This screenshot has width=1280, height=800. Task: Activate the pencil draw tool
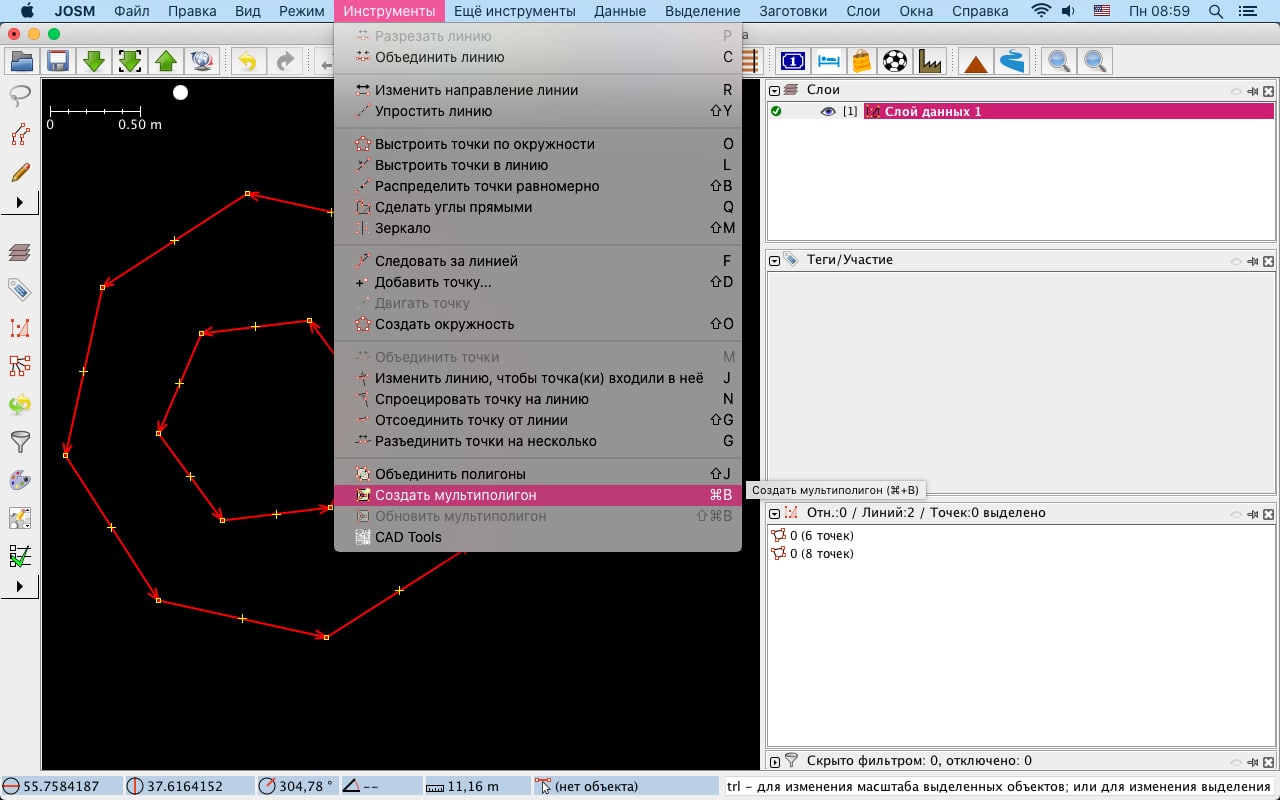point(20,172)
